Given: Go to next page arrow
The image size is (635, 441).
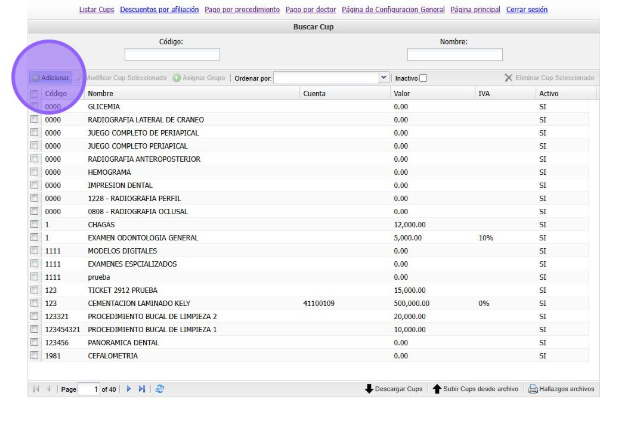Looking at the screenshot, I should pos(128,388).
